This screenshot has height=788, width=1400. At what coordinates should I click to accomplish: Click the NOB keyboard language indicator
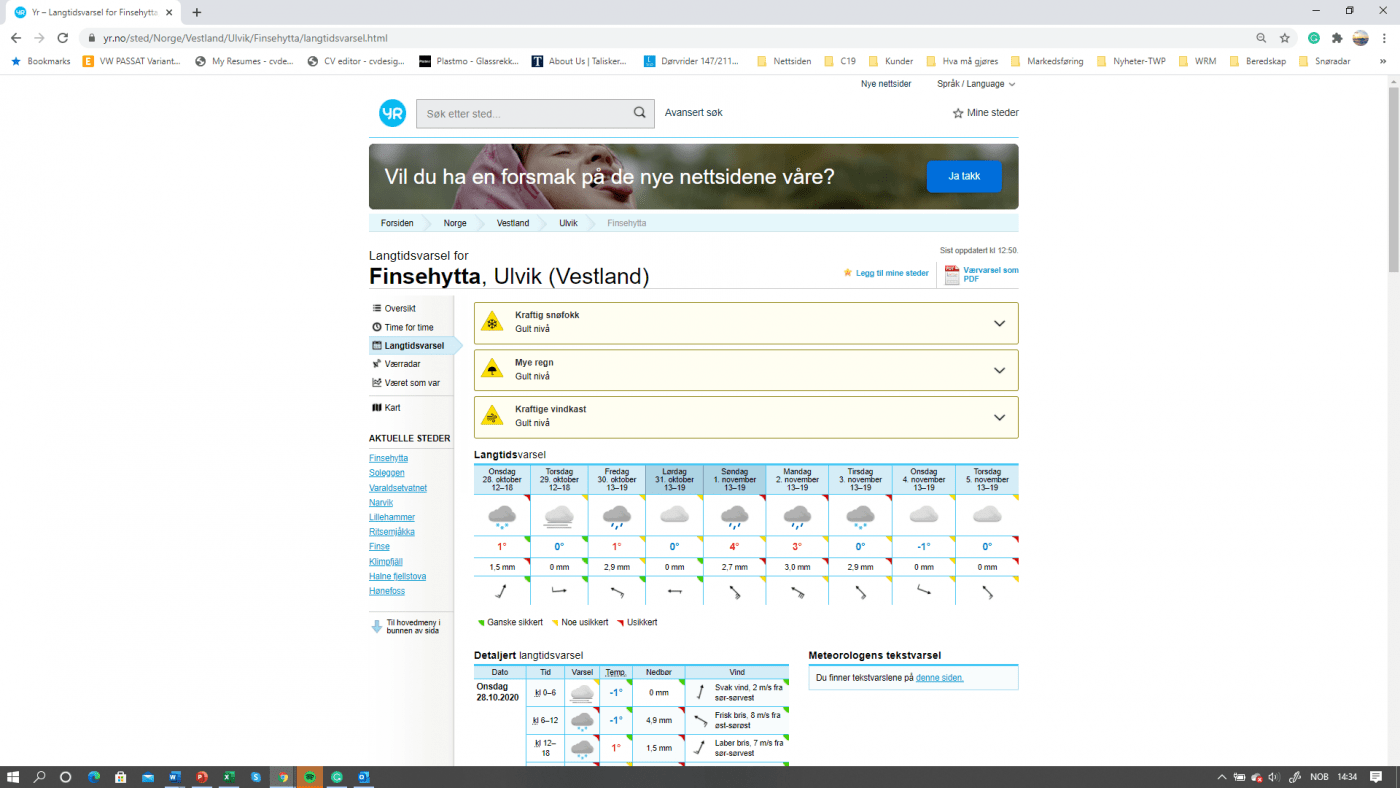(x=1319, y=777)
